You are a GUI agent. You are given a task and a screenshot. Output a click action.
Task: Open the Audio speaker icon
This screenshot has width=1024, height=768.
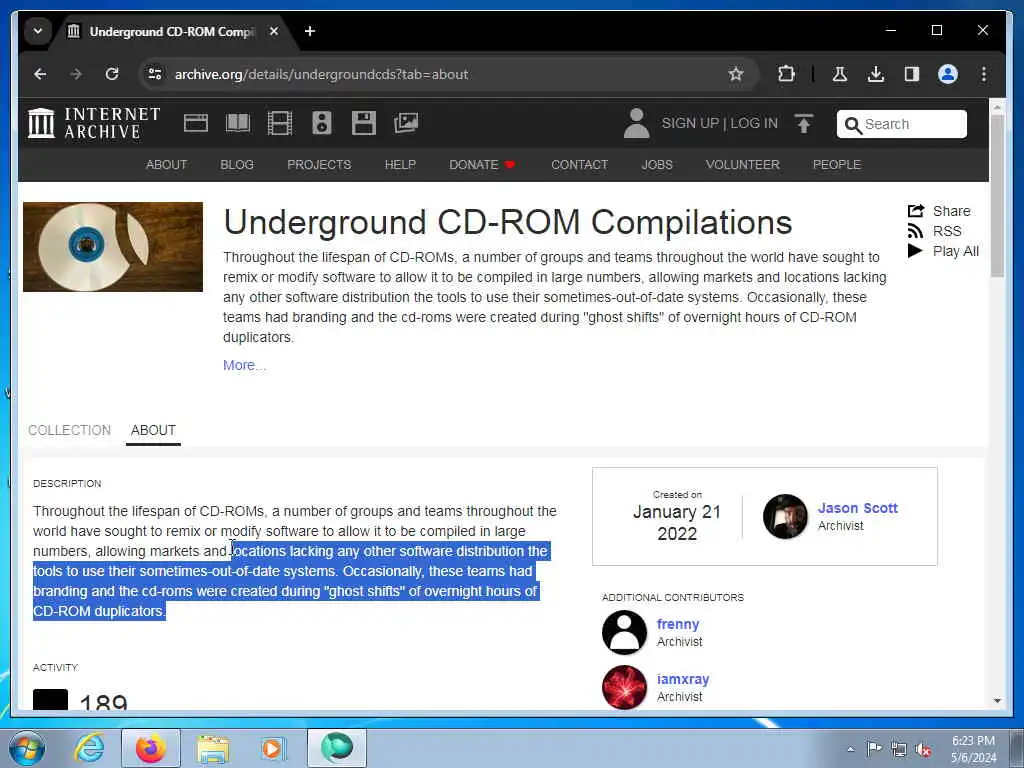(321, 123)
